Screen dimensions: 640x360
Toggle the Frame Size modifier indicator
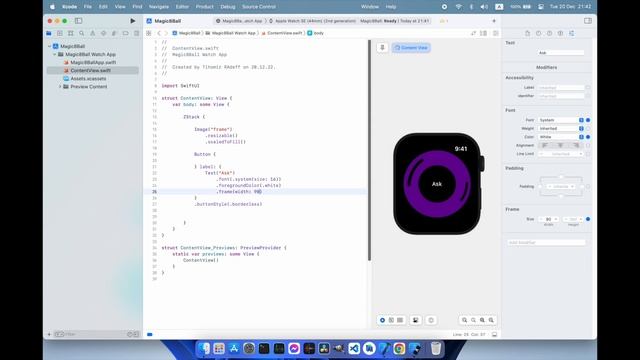click(588, 219)
